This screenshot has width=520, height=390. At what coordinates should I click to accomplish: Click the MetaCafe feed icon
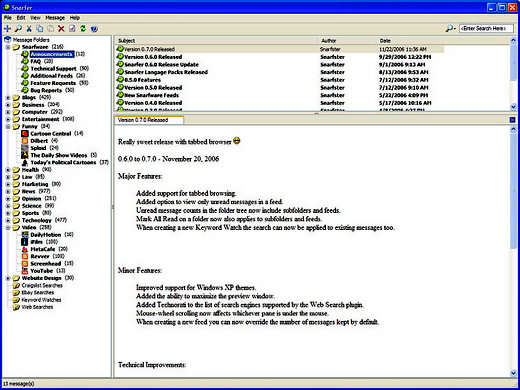click(x=25, y=249)
